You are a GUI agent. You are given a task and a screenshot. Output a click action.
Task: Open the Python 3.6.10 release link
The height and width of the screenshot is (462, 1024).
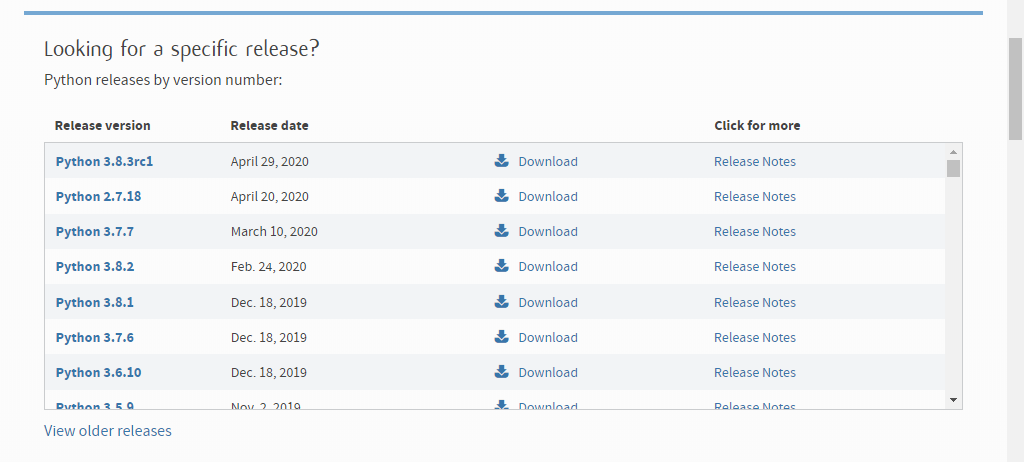point(98,372)
